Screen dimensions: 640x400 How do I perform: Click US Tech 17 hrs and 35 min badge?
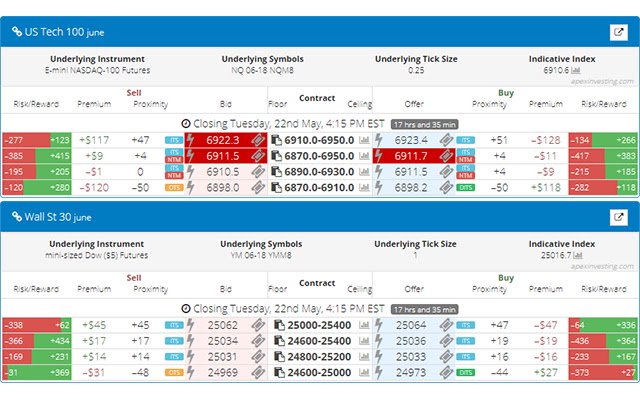pos(424,124)
